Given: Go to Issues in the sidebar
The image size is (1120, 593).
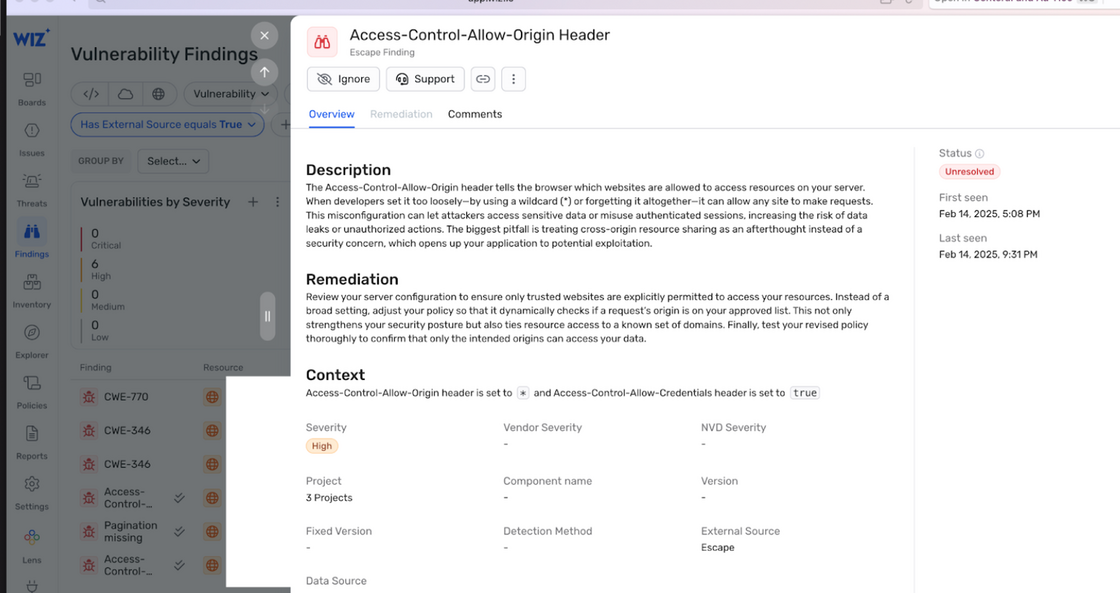Looking at the screenshot, I should click(x=31, y=139).
